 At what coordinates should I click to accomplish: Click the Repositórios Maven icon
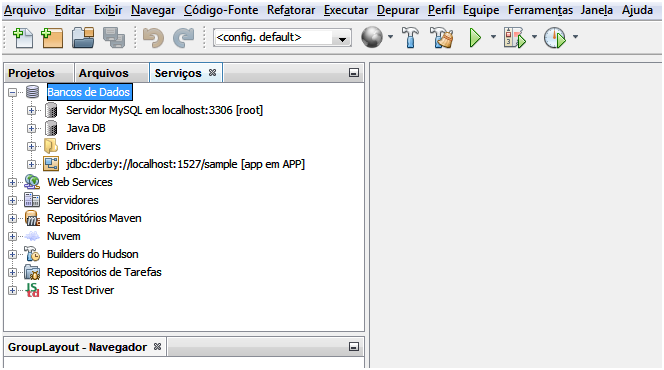click(x=32, y=218)
